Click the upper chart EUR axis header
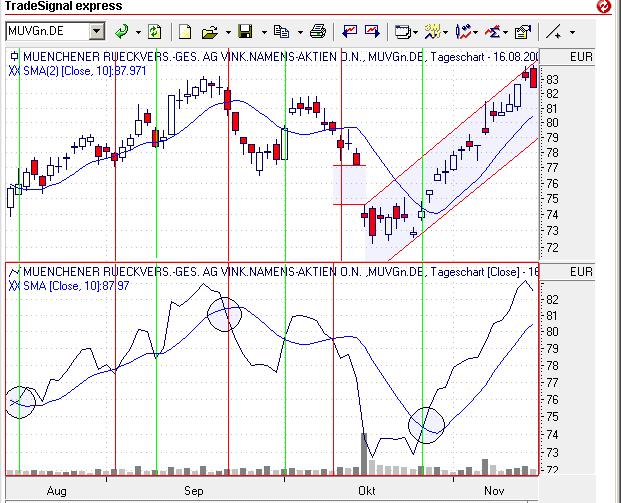 coord(568,57)
